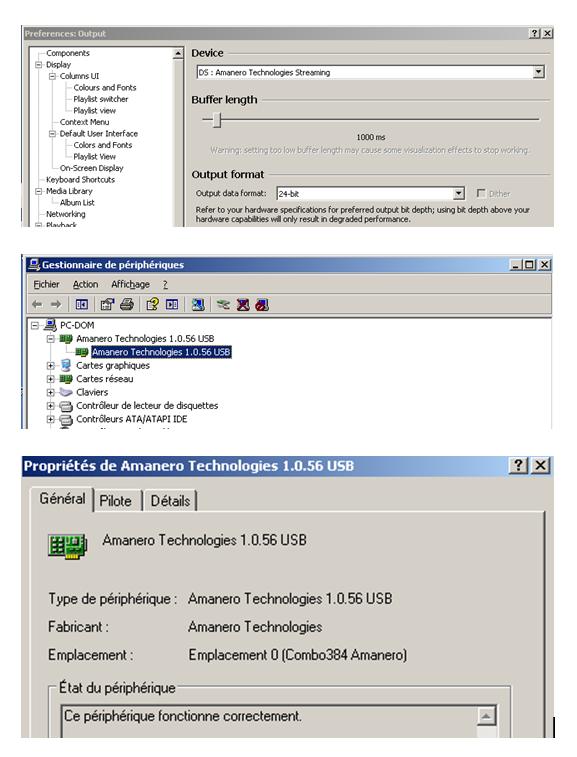Open the Output data format dropdown

pyautogui.click(x=459, y=194)
